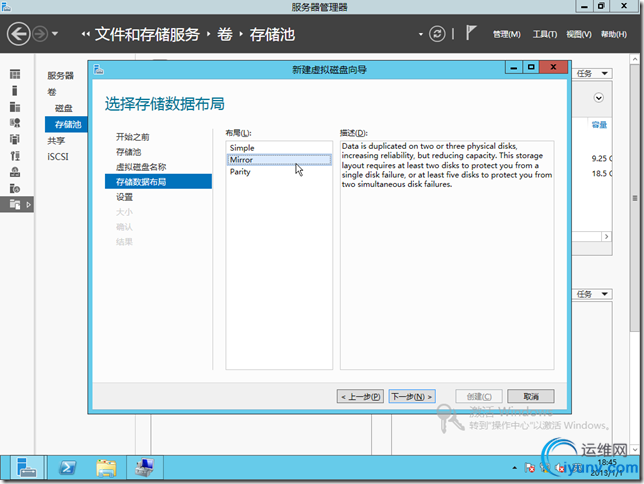Viewport: 644px width, 484px height.
Task: Open the upper 任务 dropdown
Action: pos(592,74)
